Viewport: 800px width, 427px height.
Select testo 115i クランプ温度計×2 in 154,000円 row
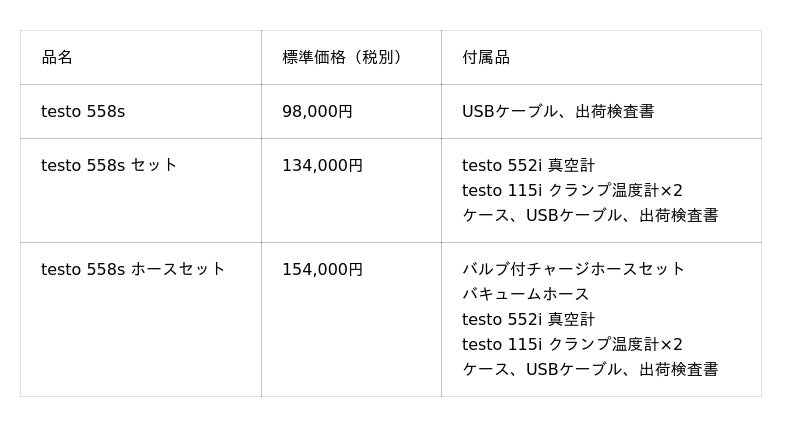[x=572, y=345]
